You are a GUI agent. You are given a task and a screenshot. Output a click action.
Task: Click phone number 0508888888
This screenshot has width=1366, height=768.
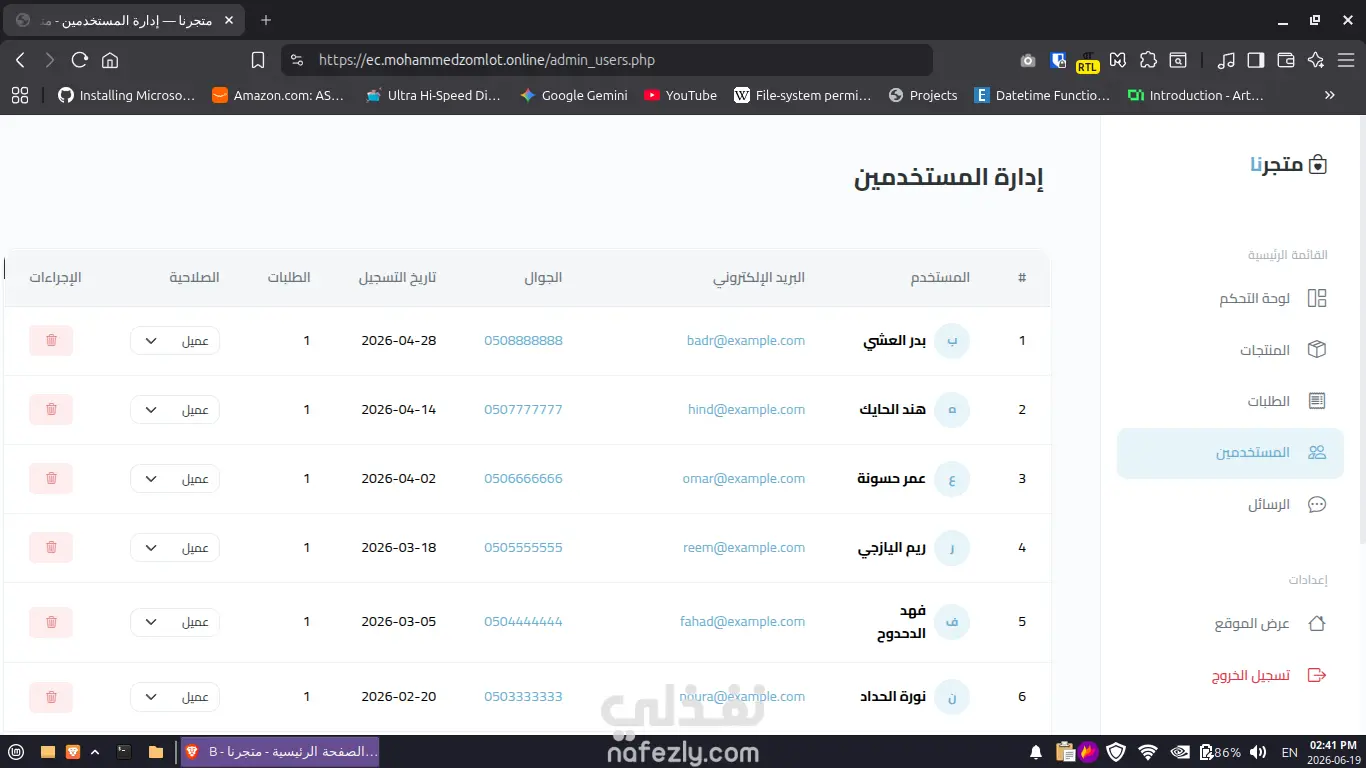point(523,341)
